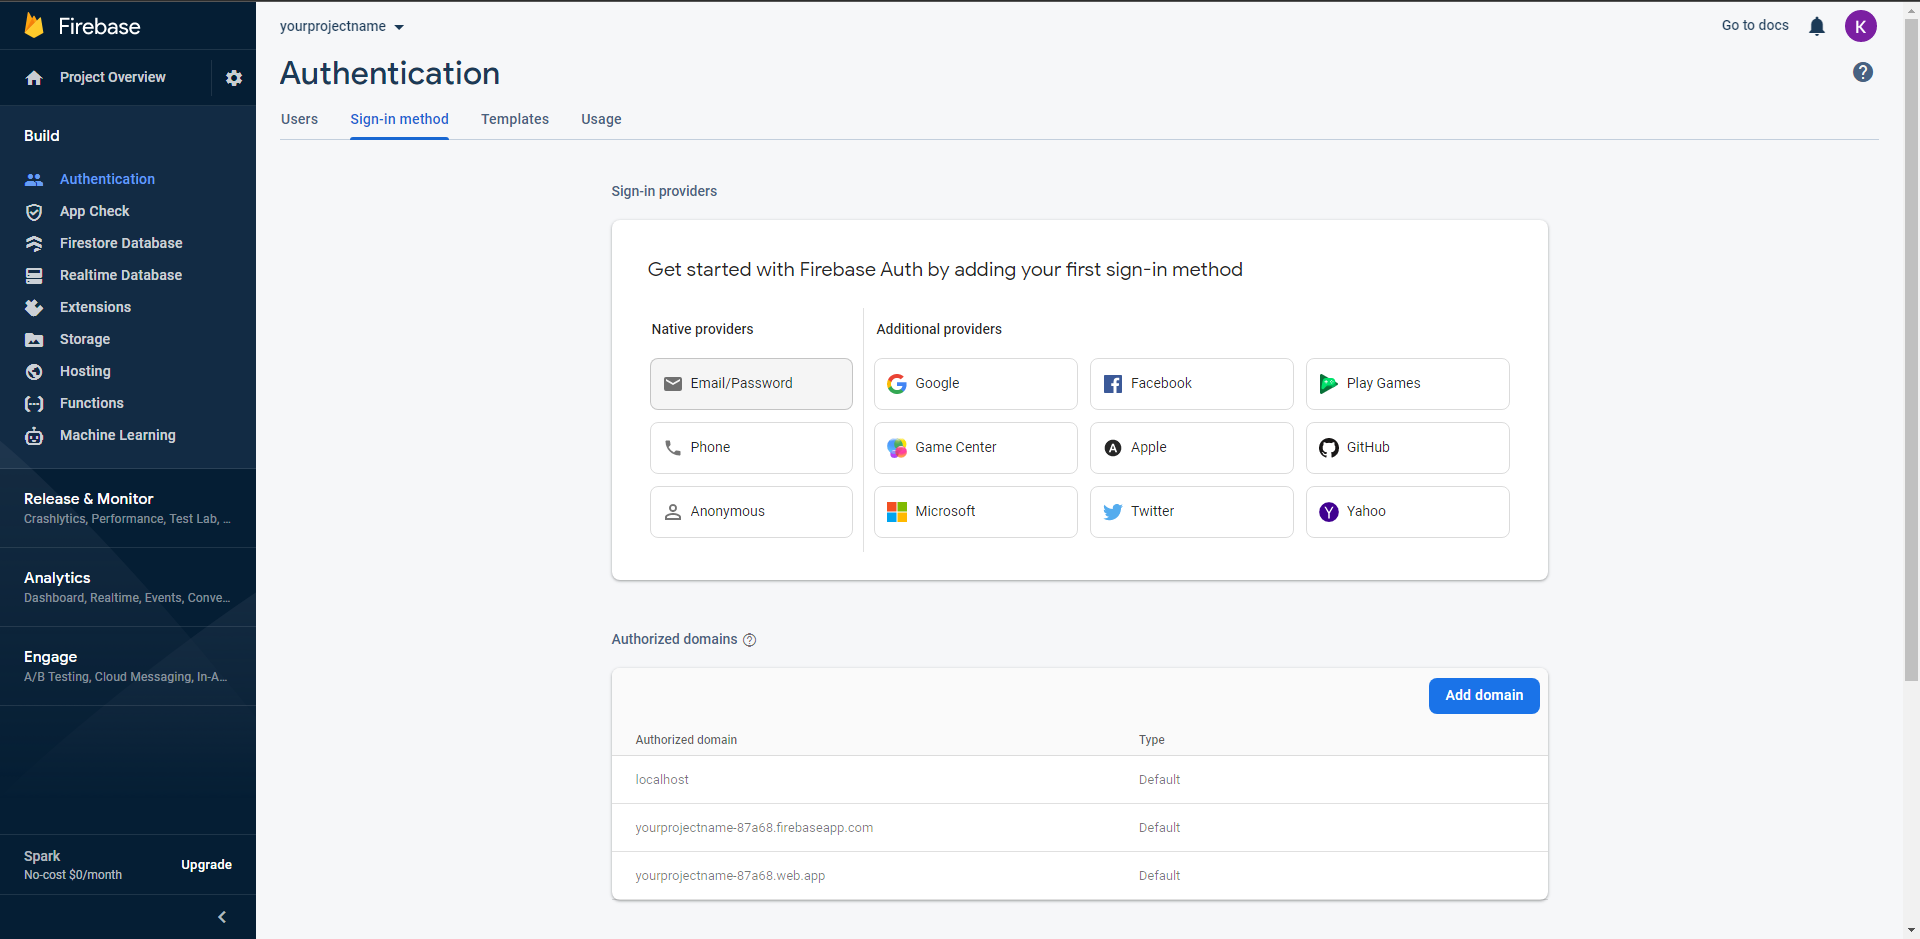Click Go to docs link
Viewport: 1920px width, 939px height.
coord(1755,26)
